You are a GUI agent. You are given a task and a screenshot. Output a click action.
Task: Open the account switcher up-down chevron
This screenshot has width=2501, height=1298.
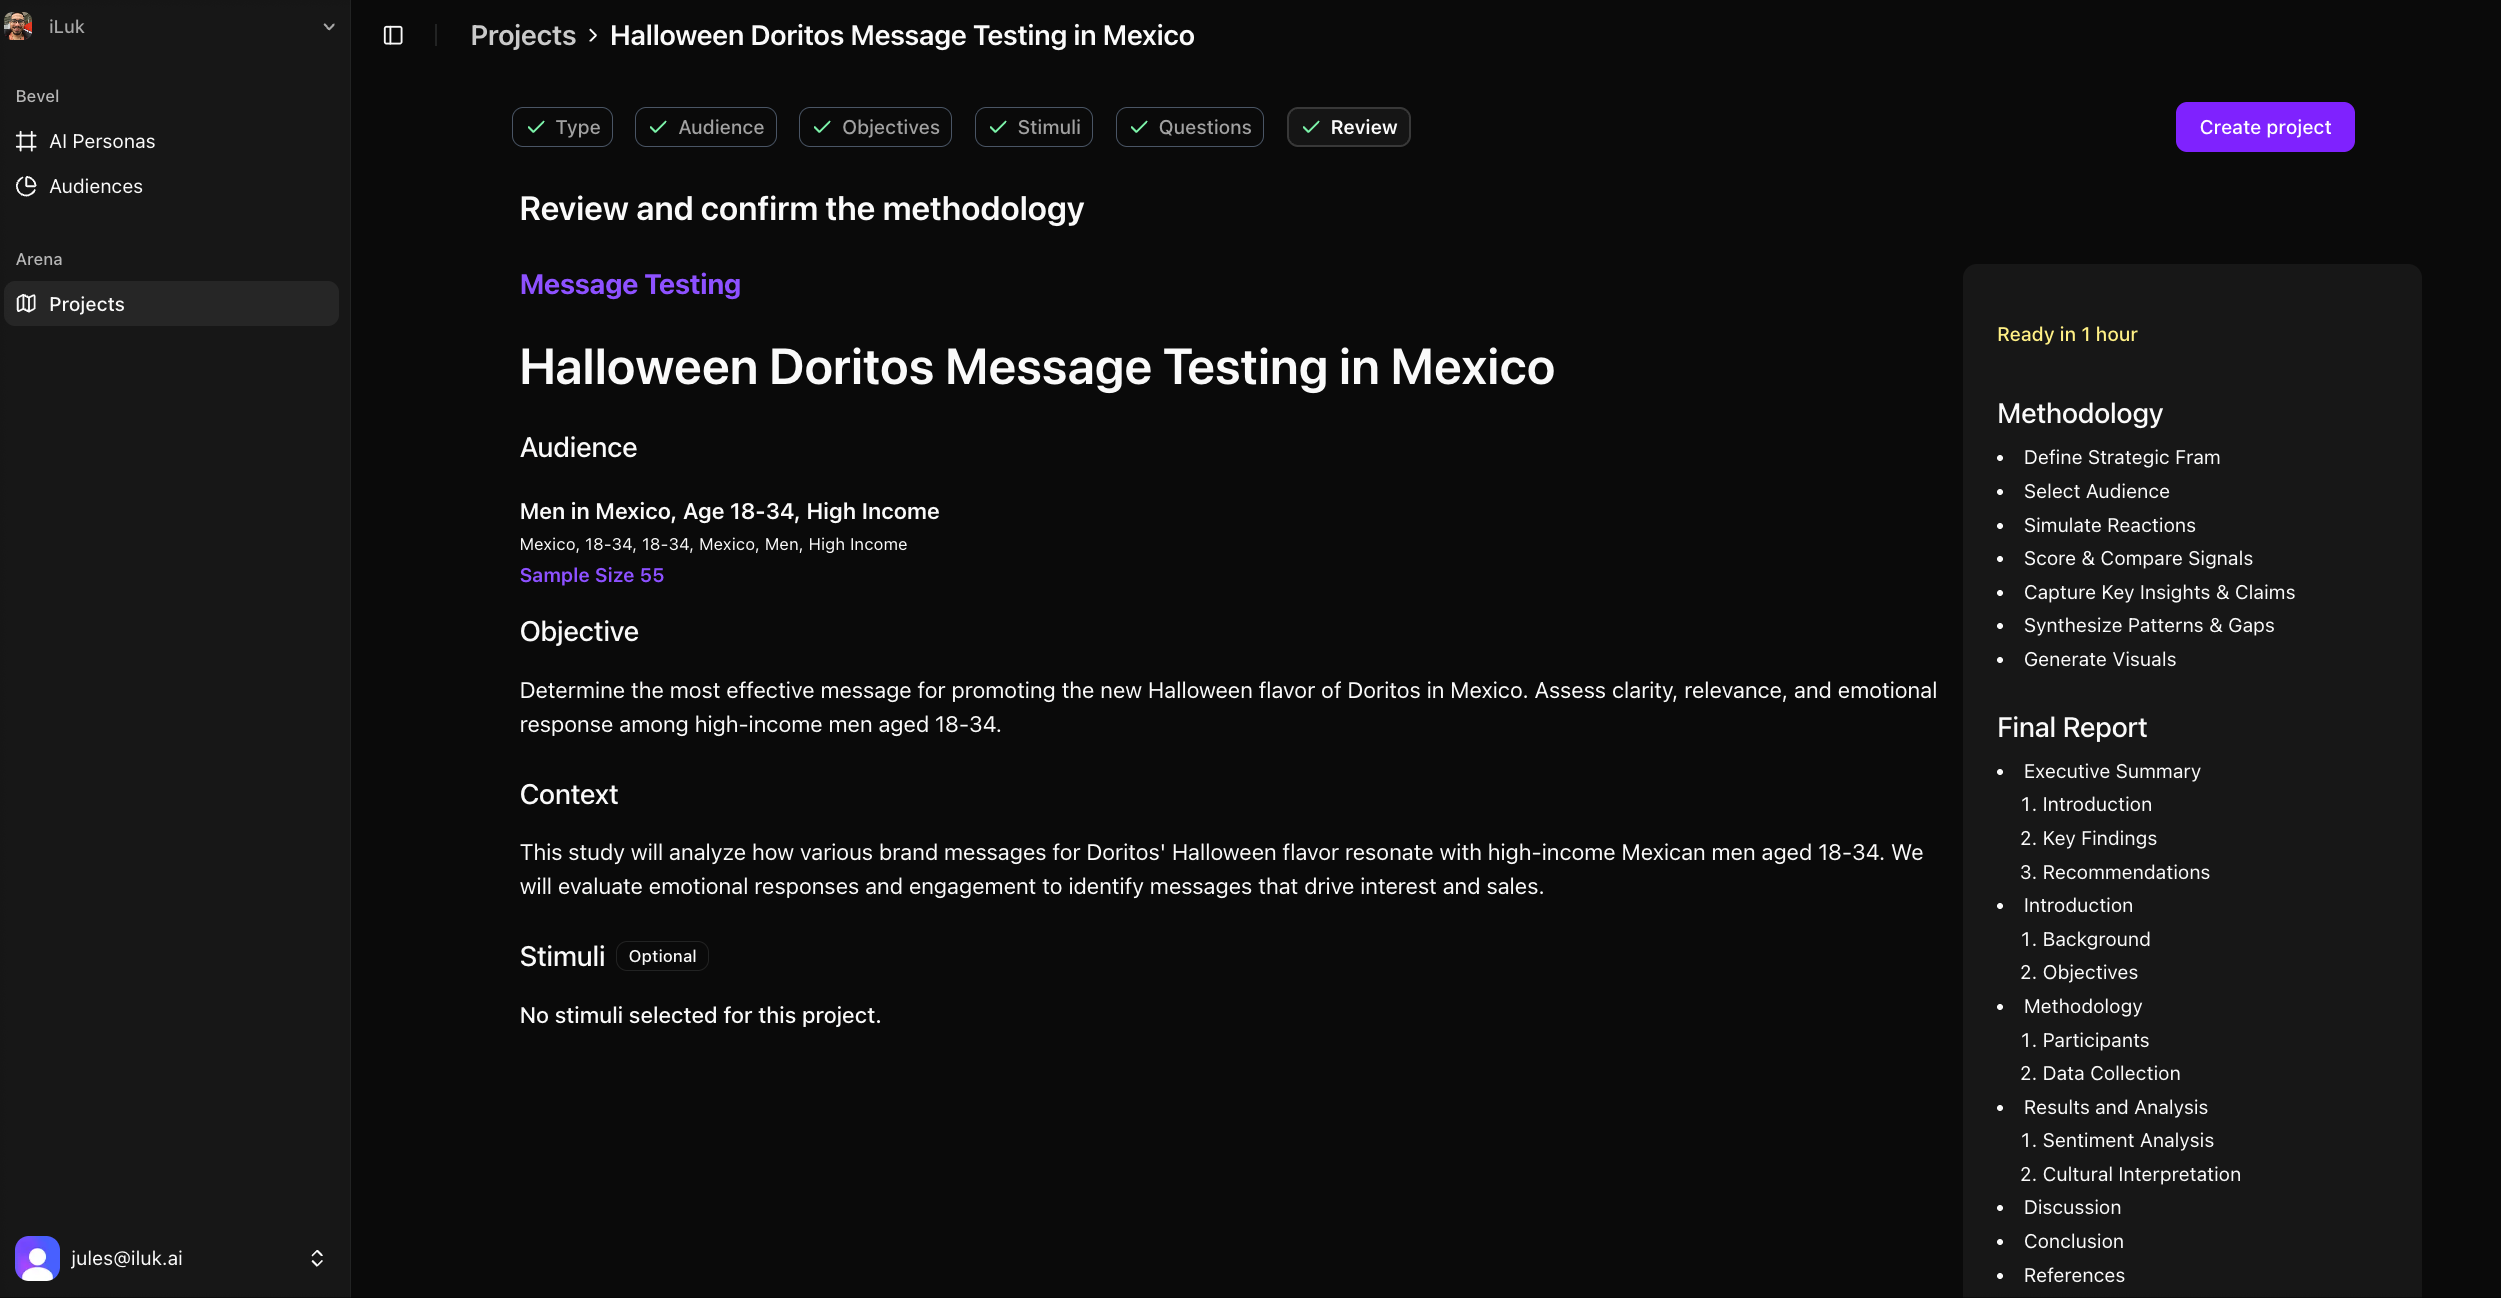coord(317,1258)
